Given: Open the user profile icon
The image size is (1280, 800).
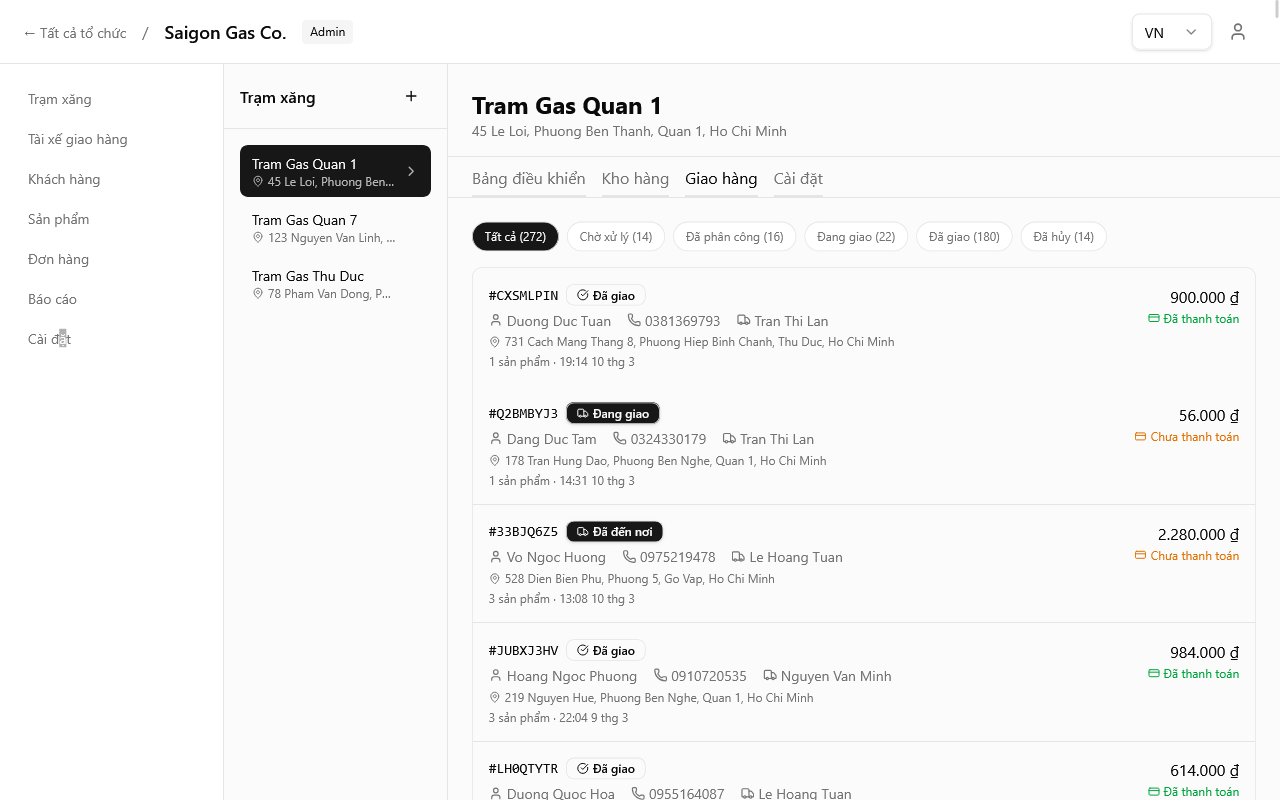Looking at the screenshot, I should [1238, 32].
